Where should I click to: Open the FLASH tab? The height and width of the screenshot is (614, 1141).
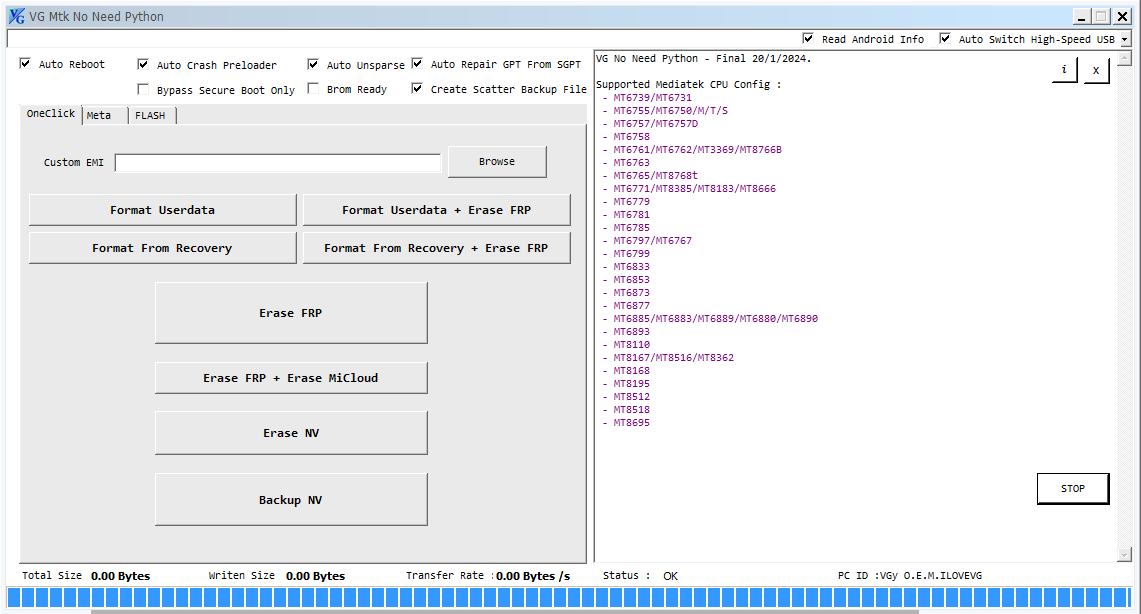(x=150, y=116)
